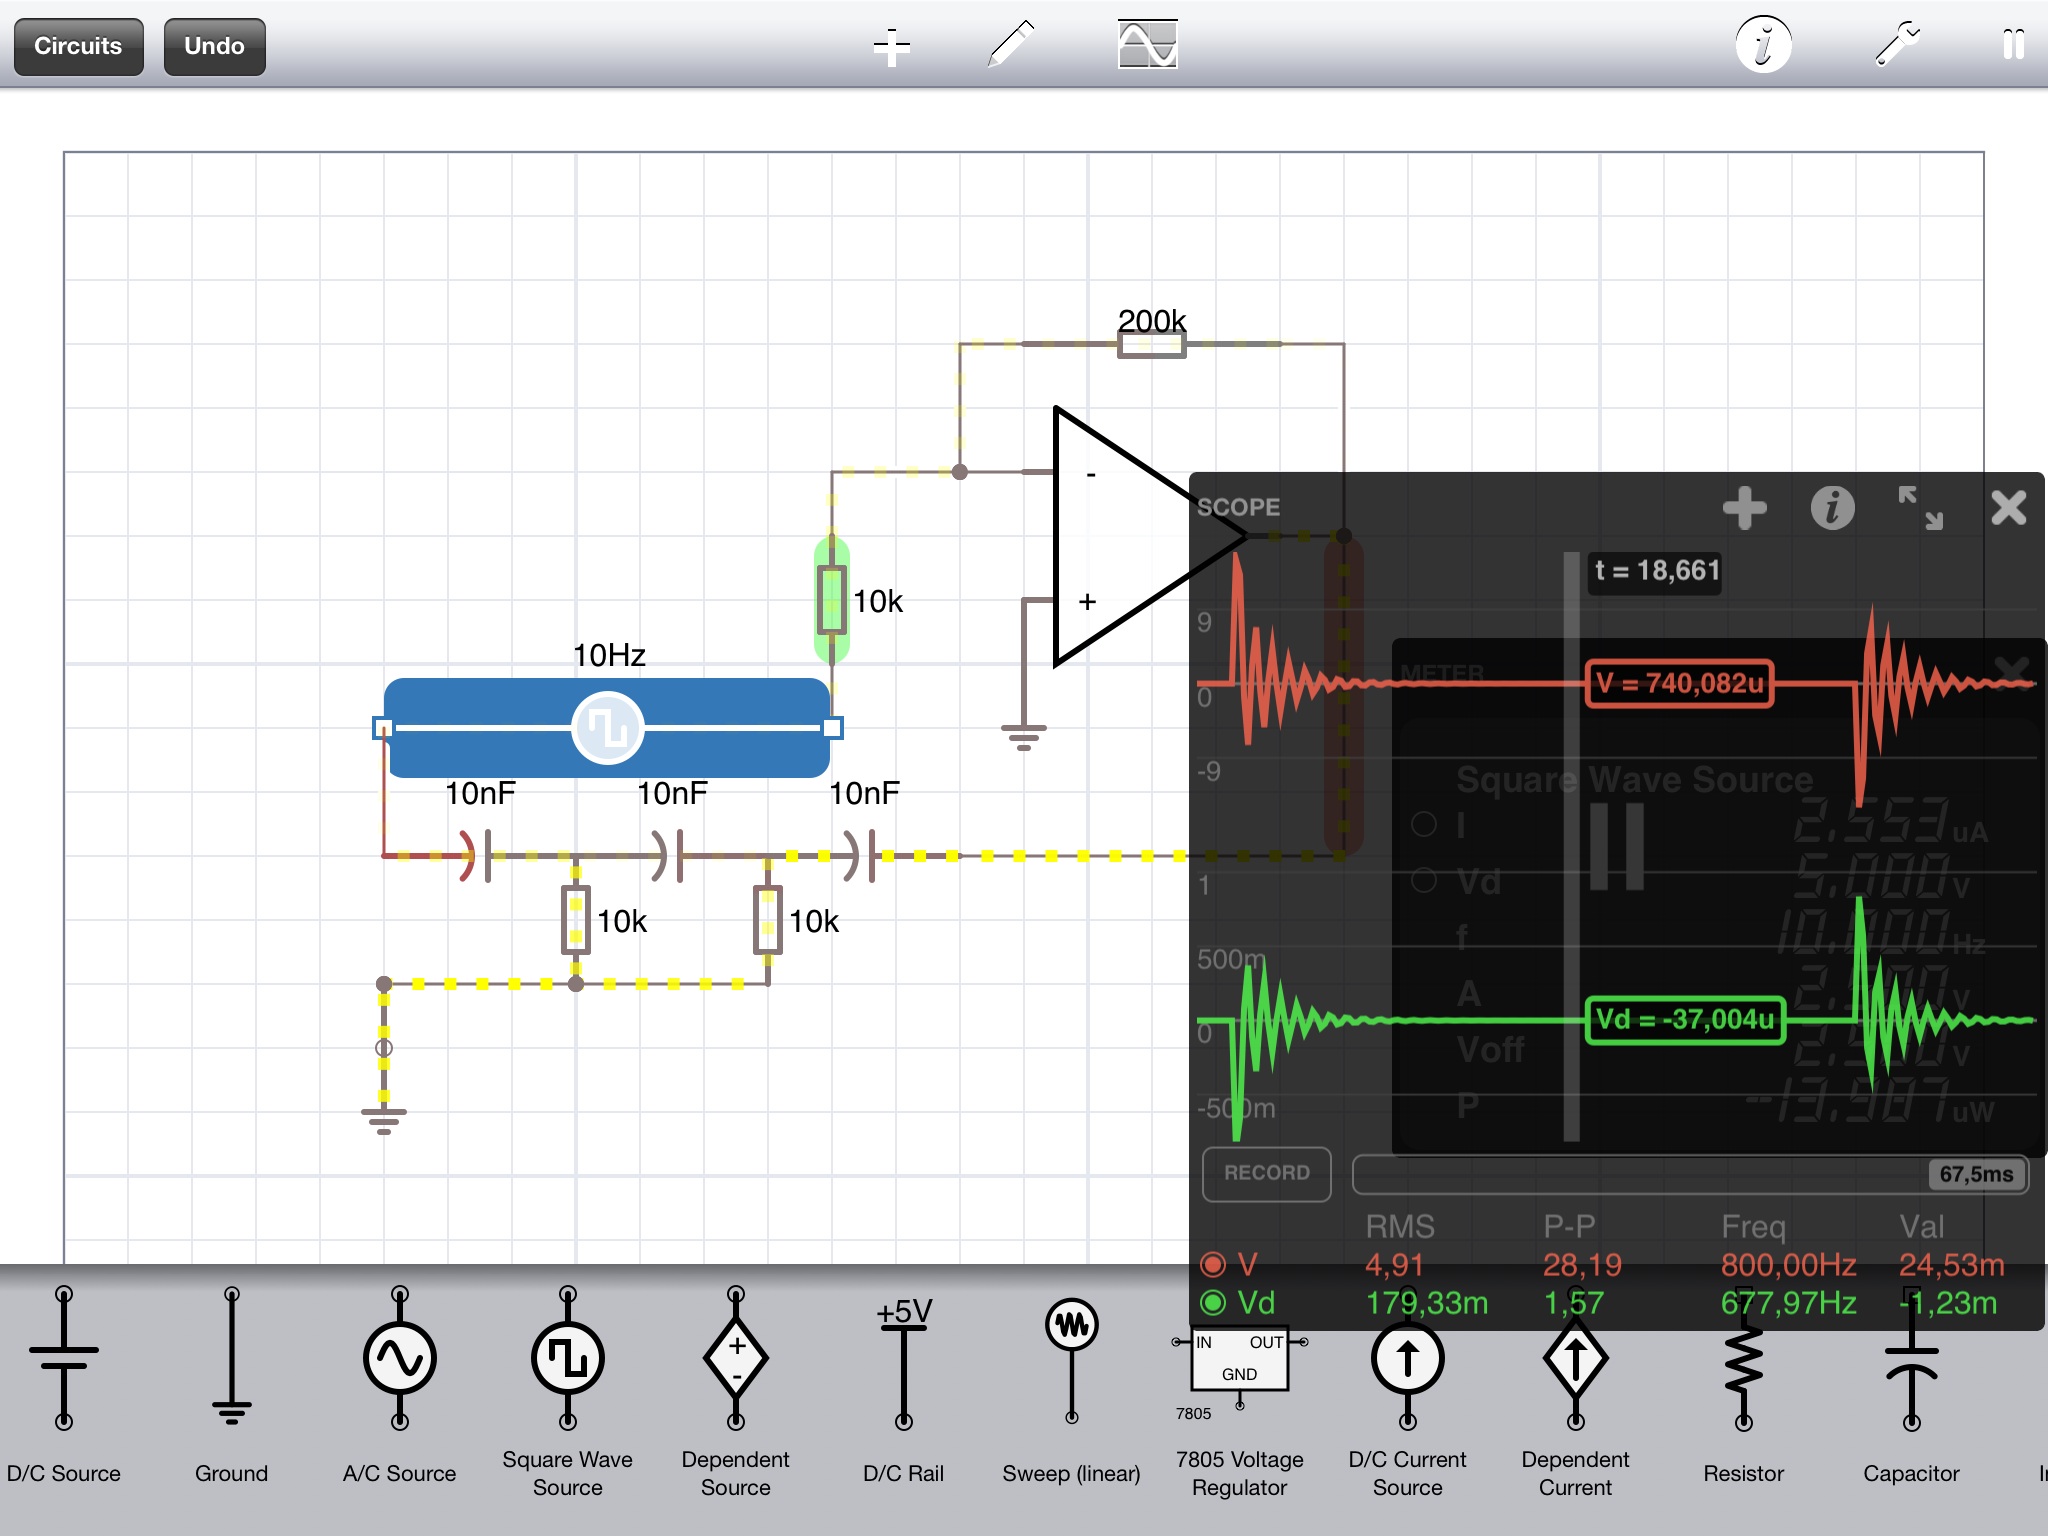Toggle the green Vd signal radio
The height and width of the screenshot is (1536, 2048).
[1213, 1302]
